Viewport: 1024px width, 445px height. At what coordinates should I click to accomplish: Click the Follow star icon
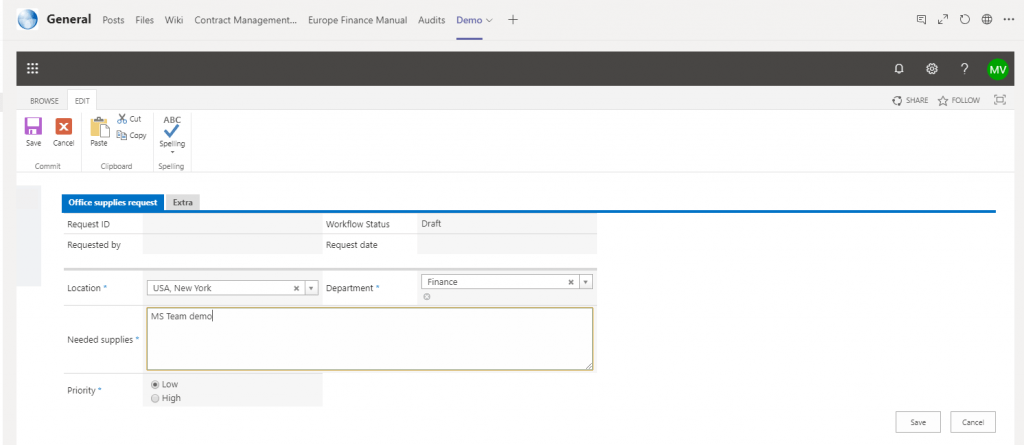943,101
